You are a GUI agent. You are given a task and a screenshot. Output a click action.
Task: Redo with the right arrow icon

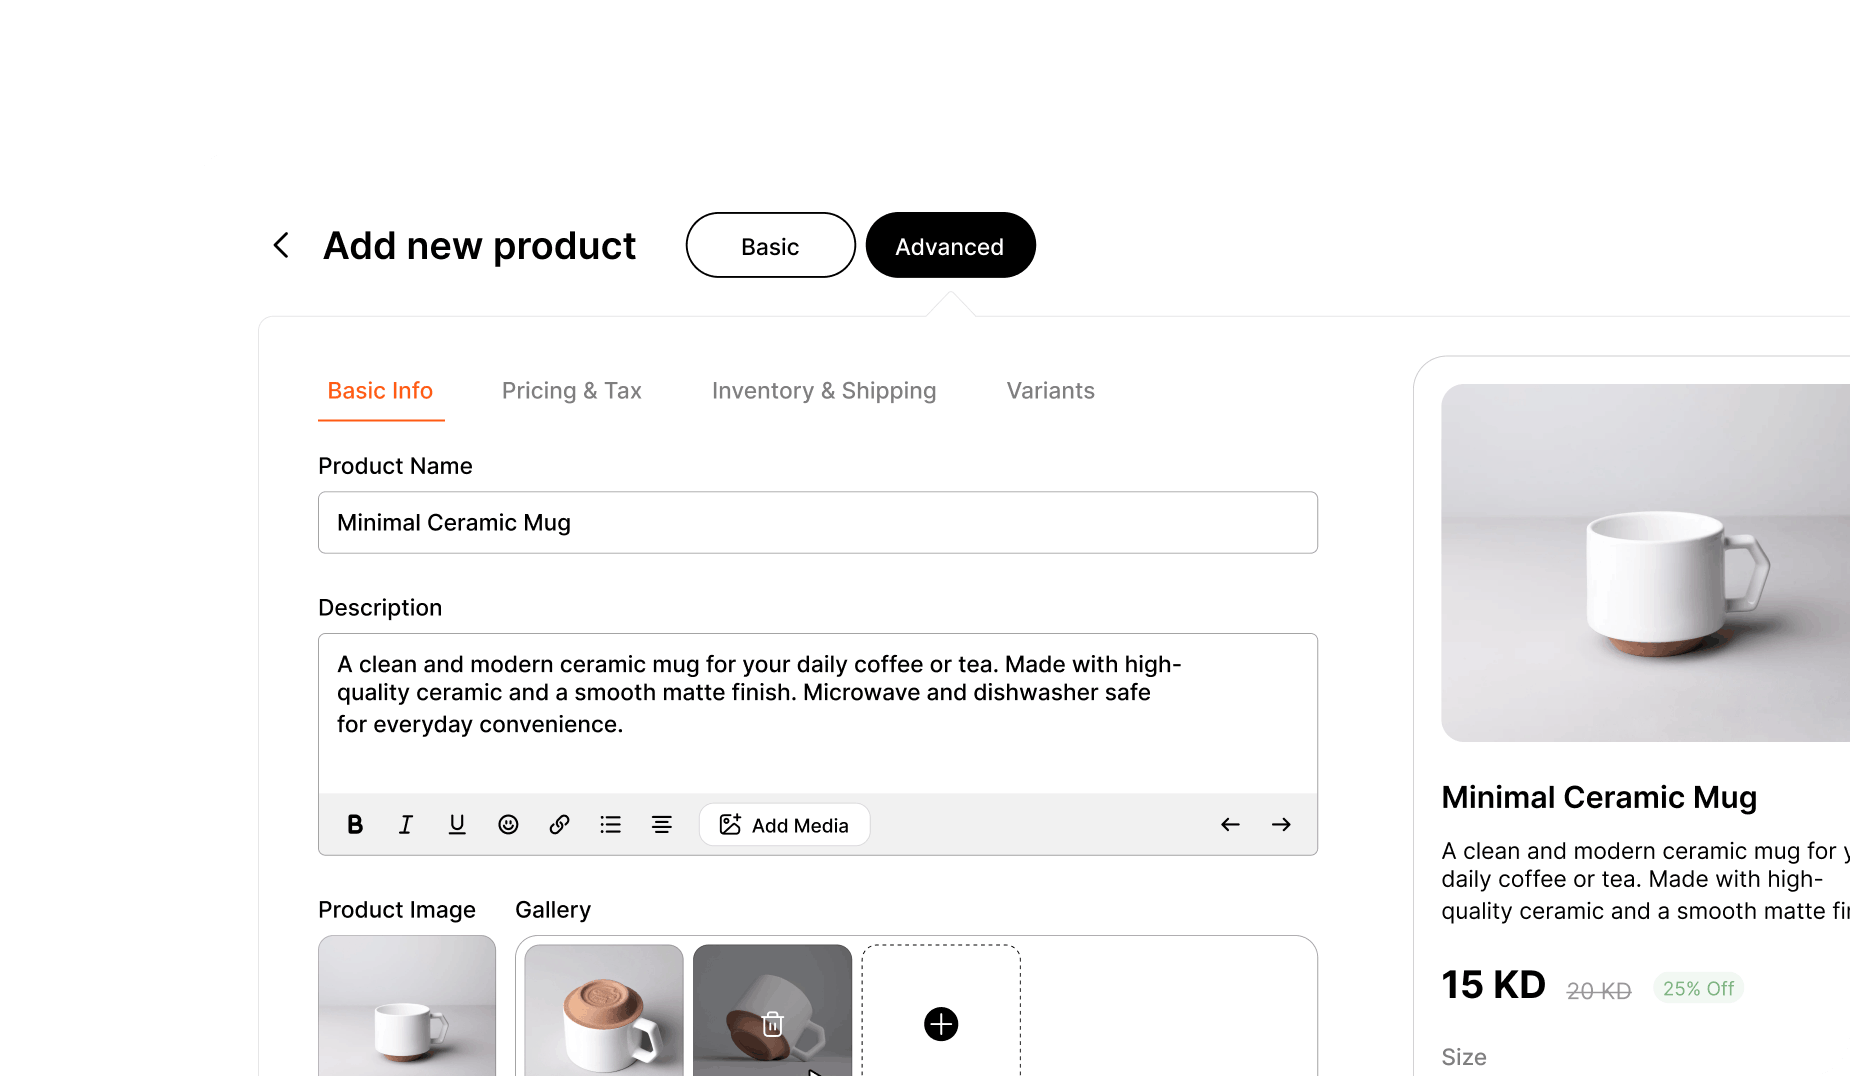[x=1281, y=824]
